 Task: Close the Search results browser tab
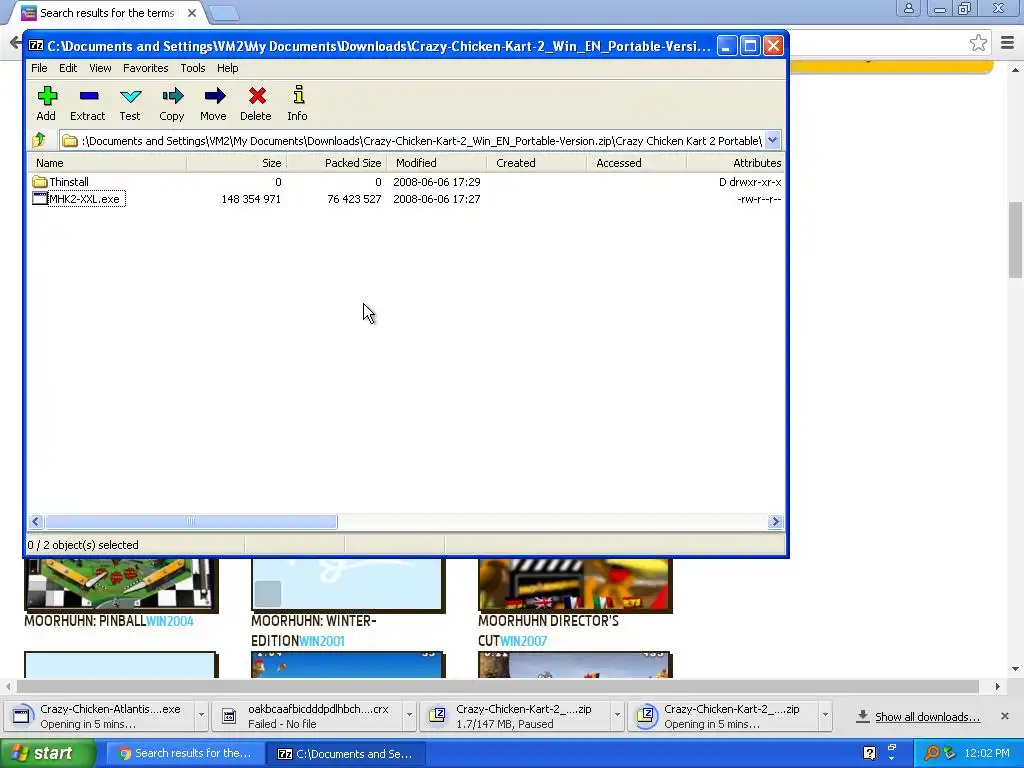pyautogui.click(x=192, y=12)
